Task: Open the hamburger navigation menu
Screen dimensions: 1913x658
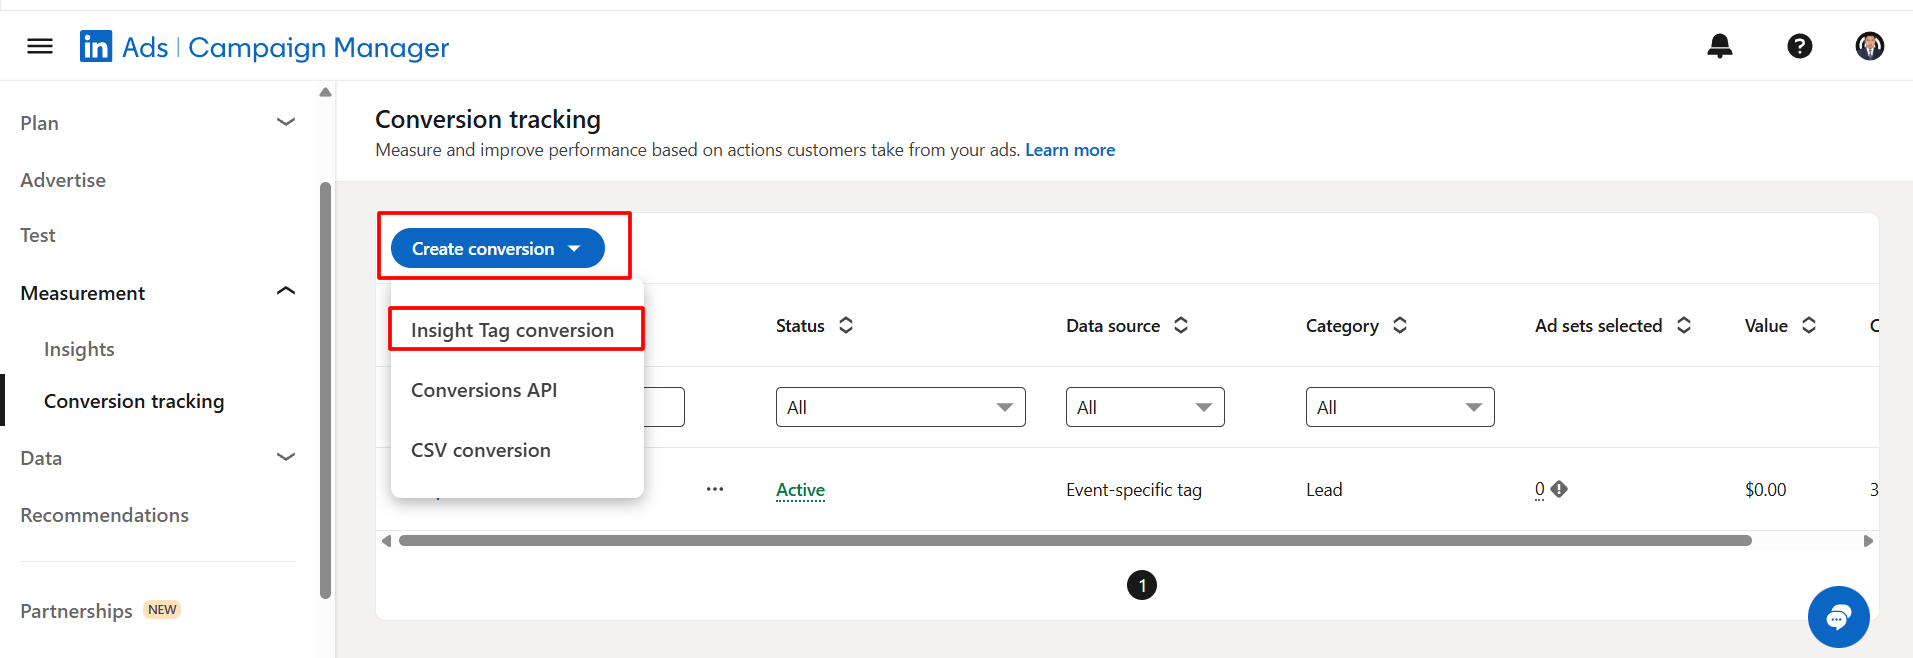Action: (x=40, y=46)
